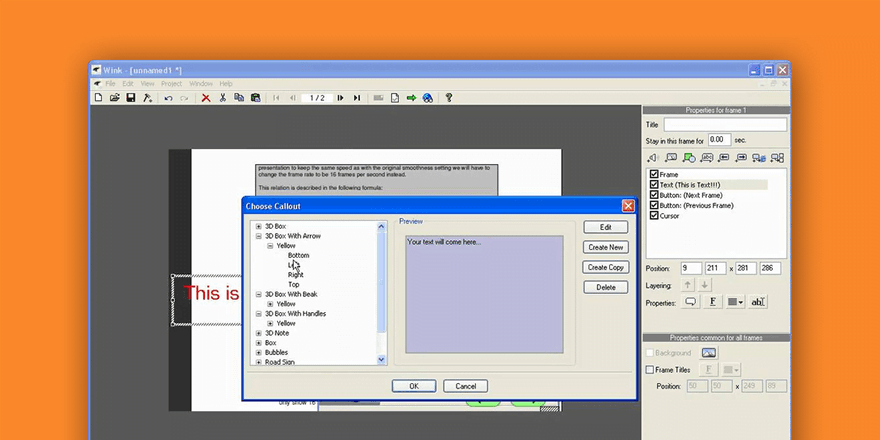Select Bottom under Yellow callouts
880x440 pixels.
(298, 255)
